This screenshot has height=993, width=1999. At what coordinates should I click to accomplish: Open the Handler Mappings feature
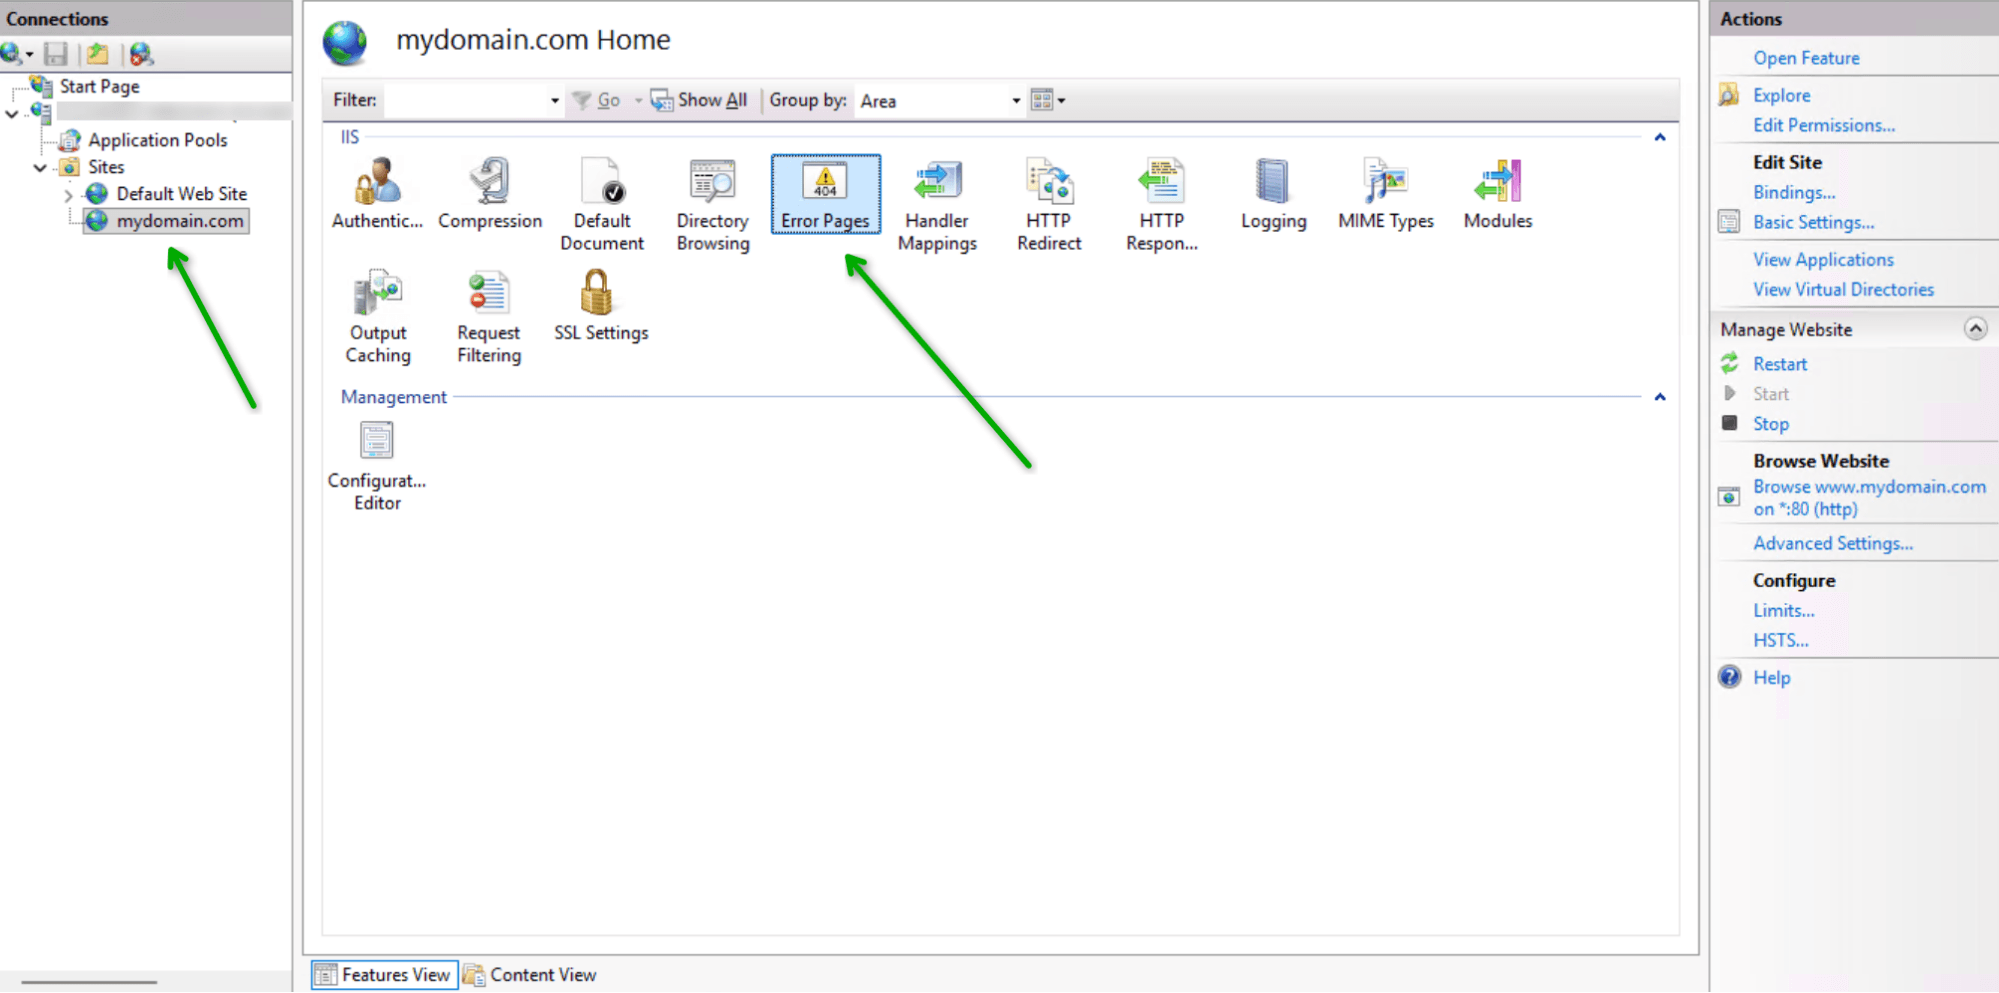[x=937, y=205]
